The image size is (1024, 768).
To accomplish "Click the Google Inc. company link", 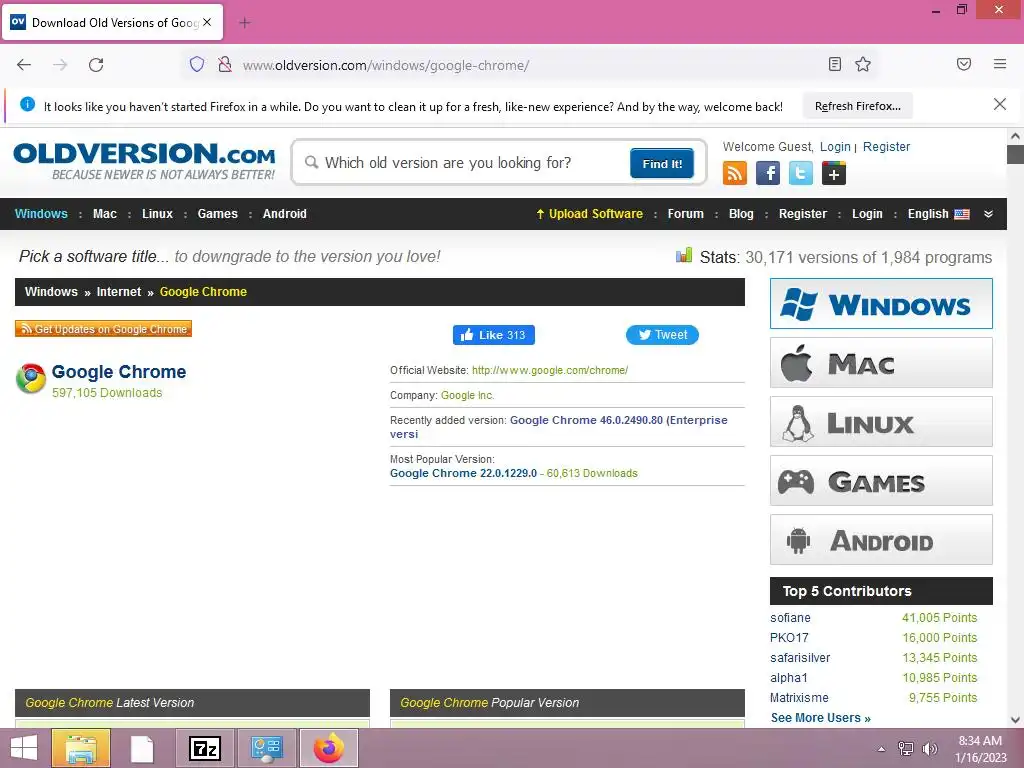I will (468, 395).
